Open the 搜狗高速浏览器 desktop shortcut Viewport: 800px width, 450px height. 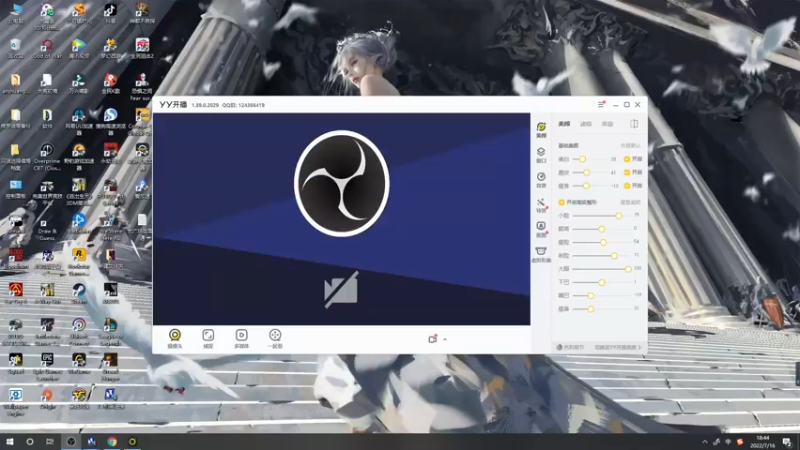(110, 121)
